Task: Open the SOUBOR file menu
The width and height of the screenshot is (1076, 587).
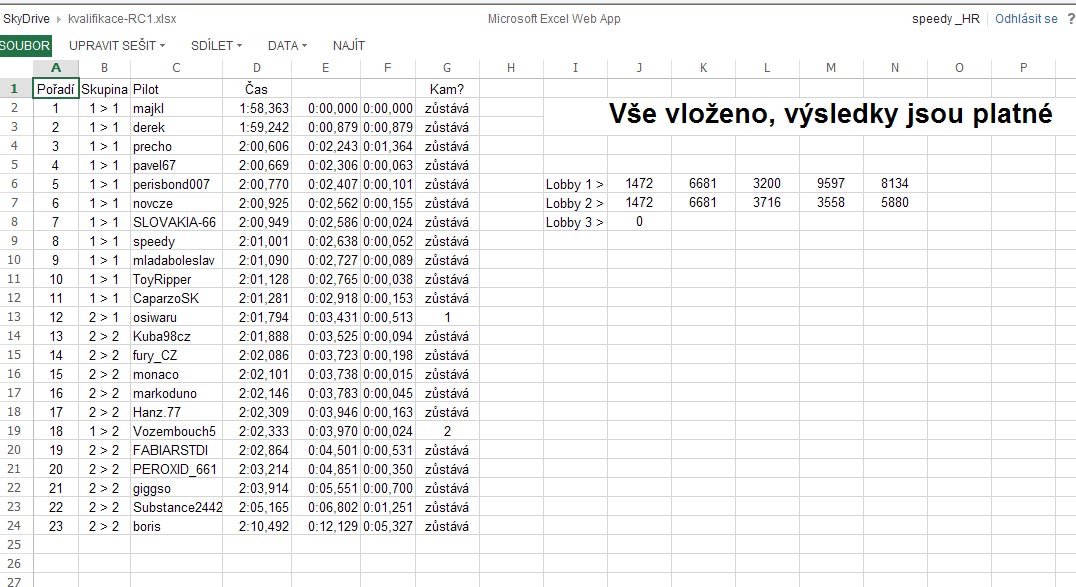Action: 25,45
